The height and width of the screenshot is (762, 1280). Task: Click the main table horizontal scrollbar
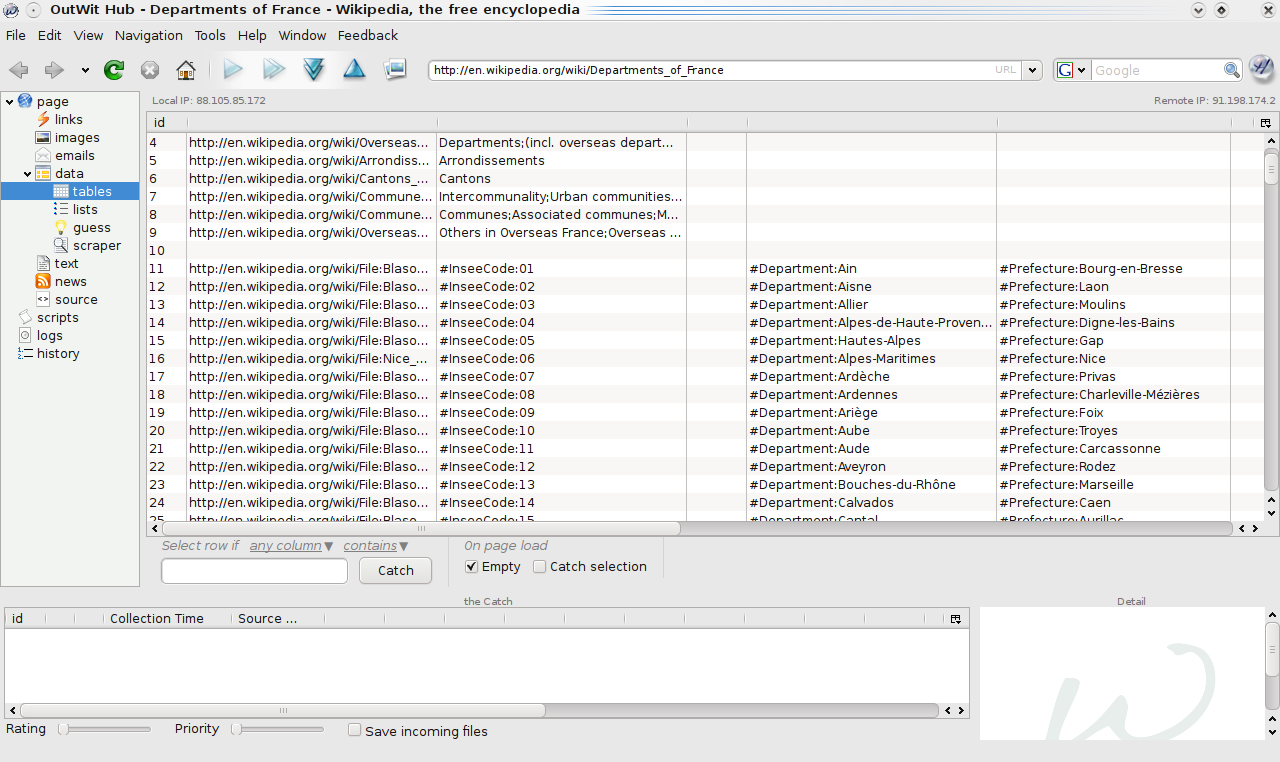click(x=422, y=528)
